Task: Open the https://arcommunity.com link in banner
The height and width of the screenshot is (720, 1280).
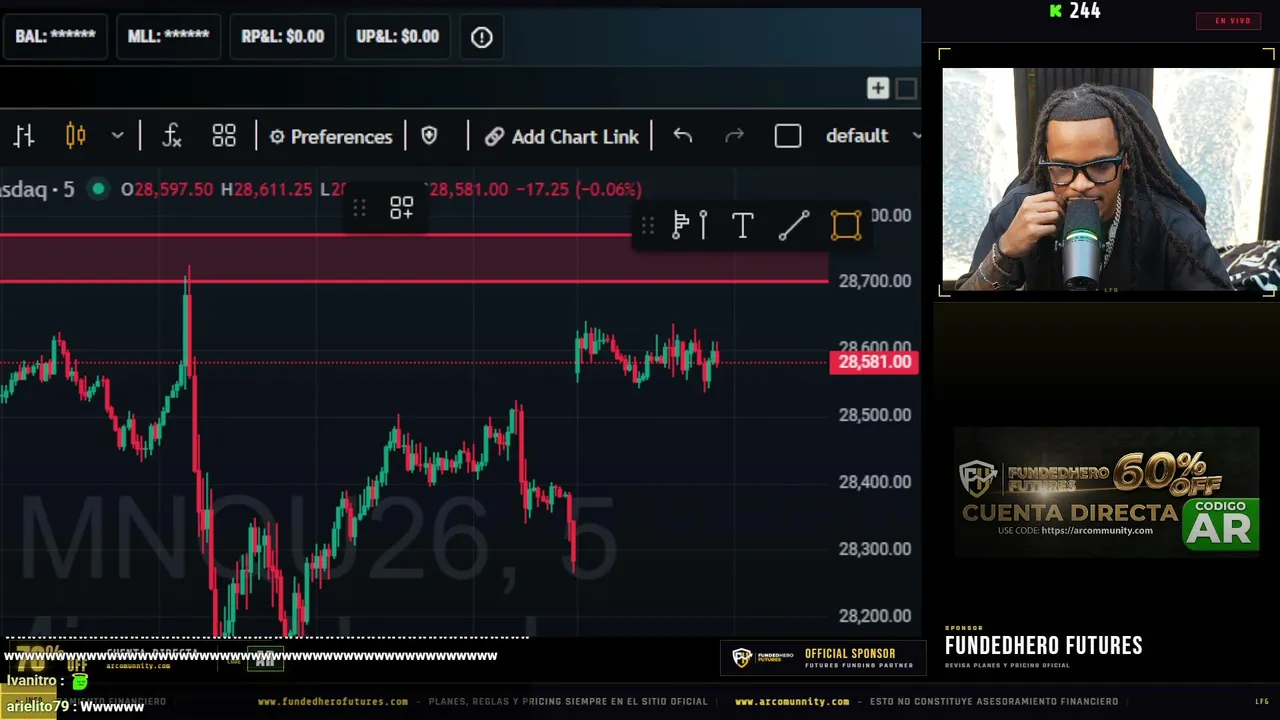Action: pyautogui.click(x=1097, y=531)
